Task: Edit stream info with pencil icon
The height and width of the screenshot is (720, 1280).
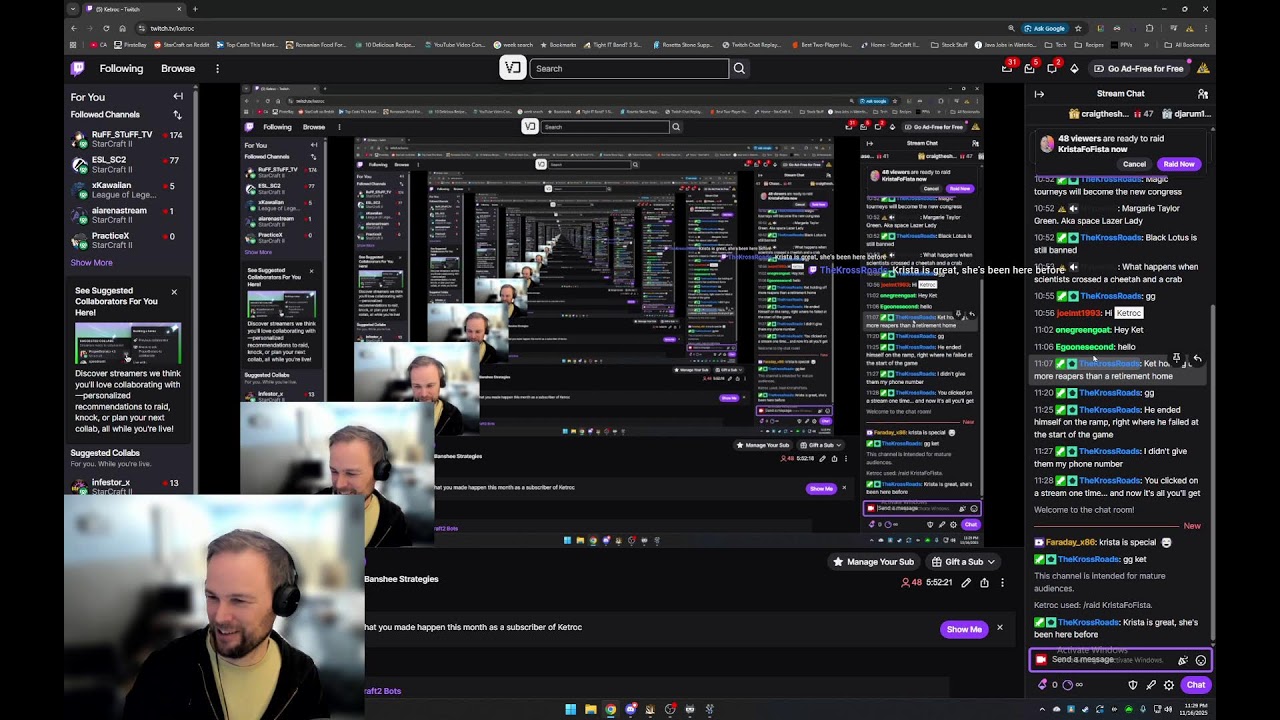Action: pos(966,583)
